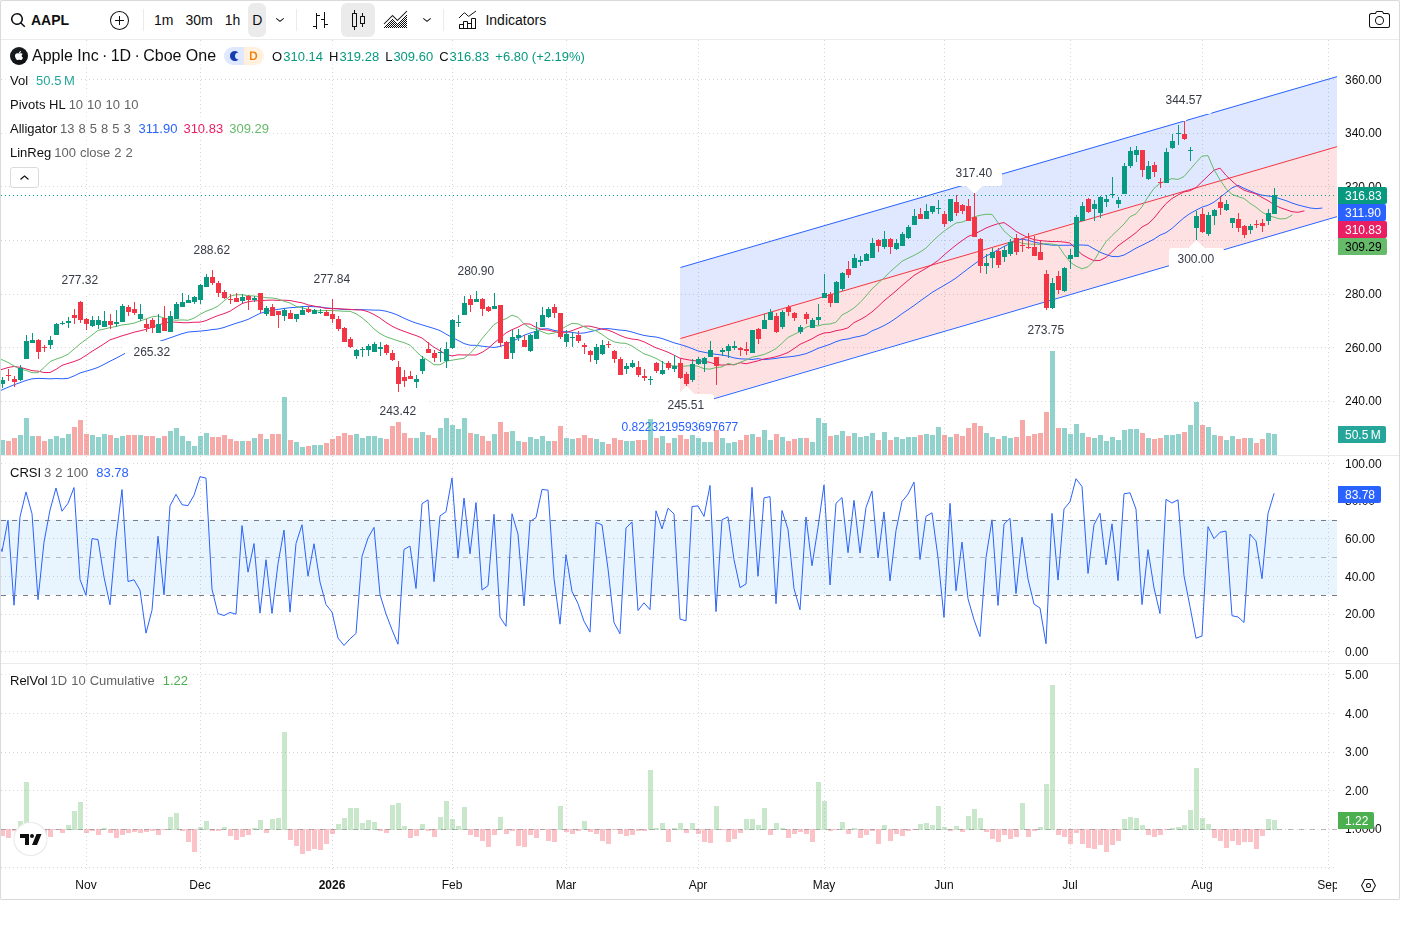
Task: Collapse the indicator legend chevron
Action: pyautogui.click(x=25, y=177)
